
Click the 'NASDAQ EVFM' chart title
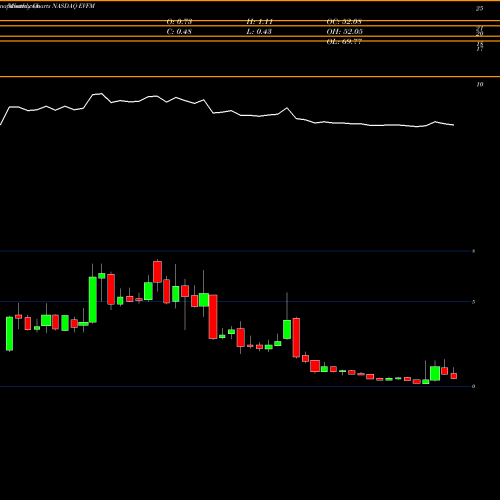[x=73, y=6]
